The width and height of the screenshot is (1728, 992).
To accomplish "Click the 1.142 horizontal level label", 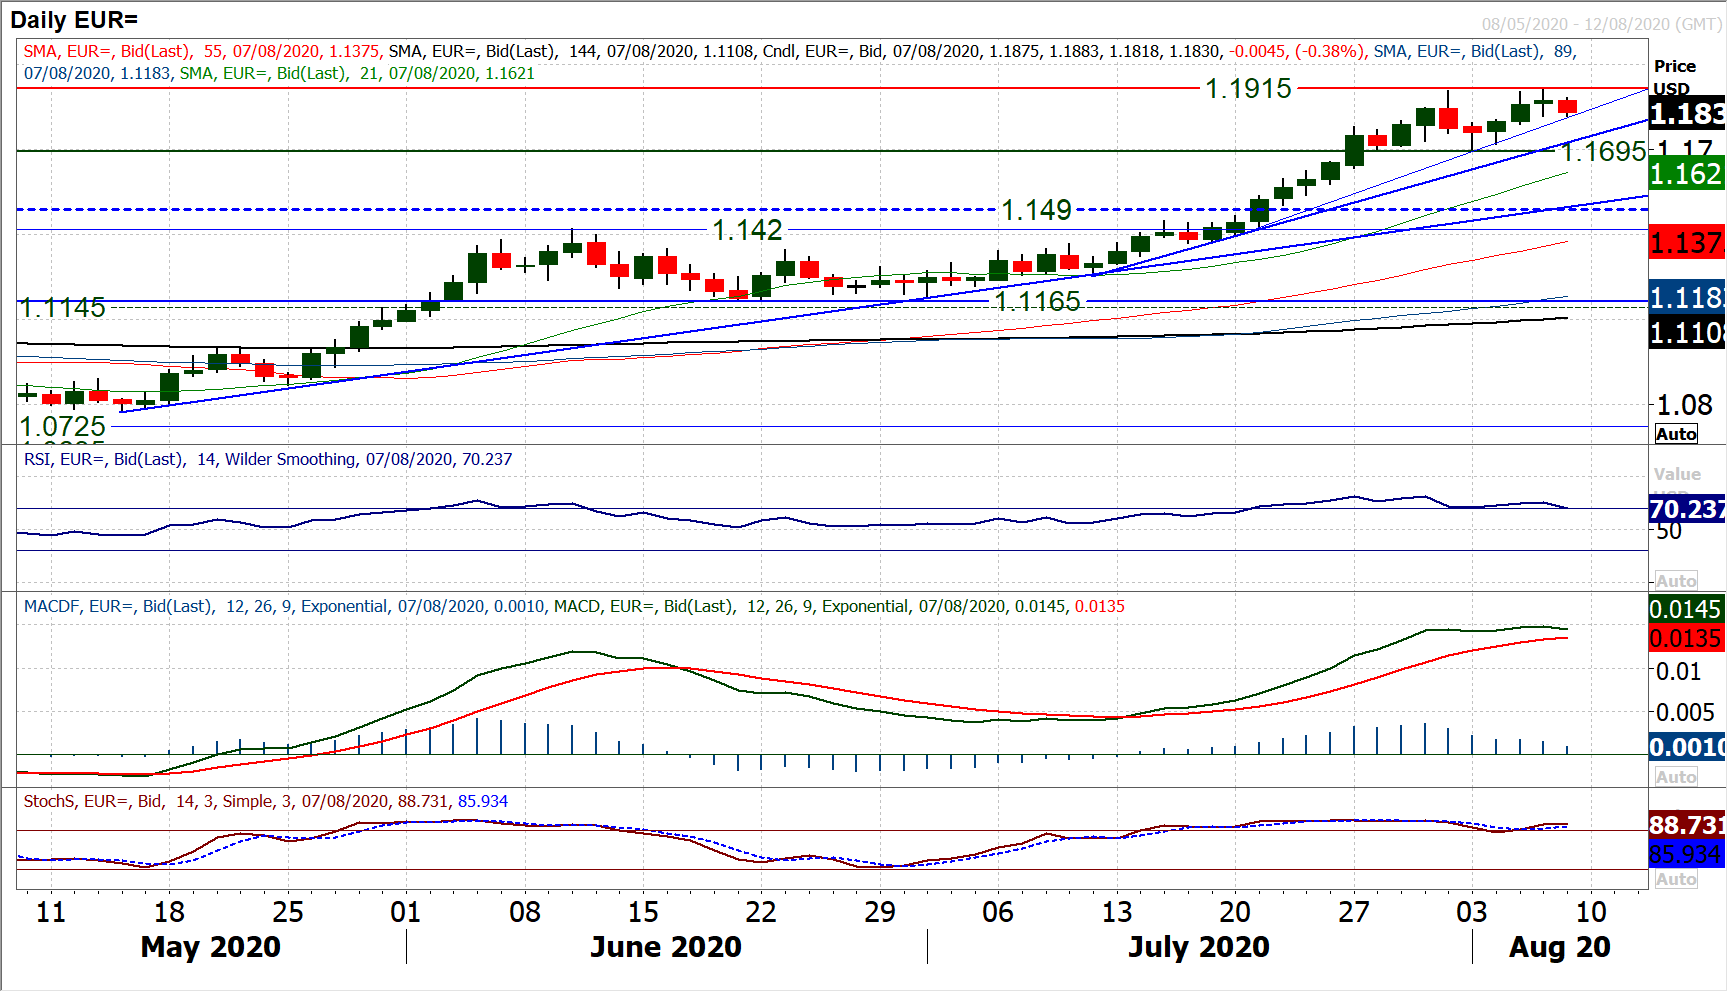I will pos(747,230).
